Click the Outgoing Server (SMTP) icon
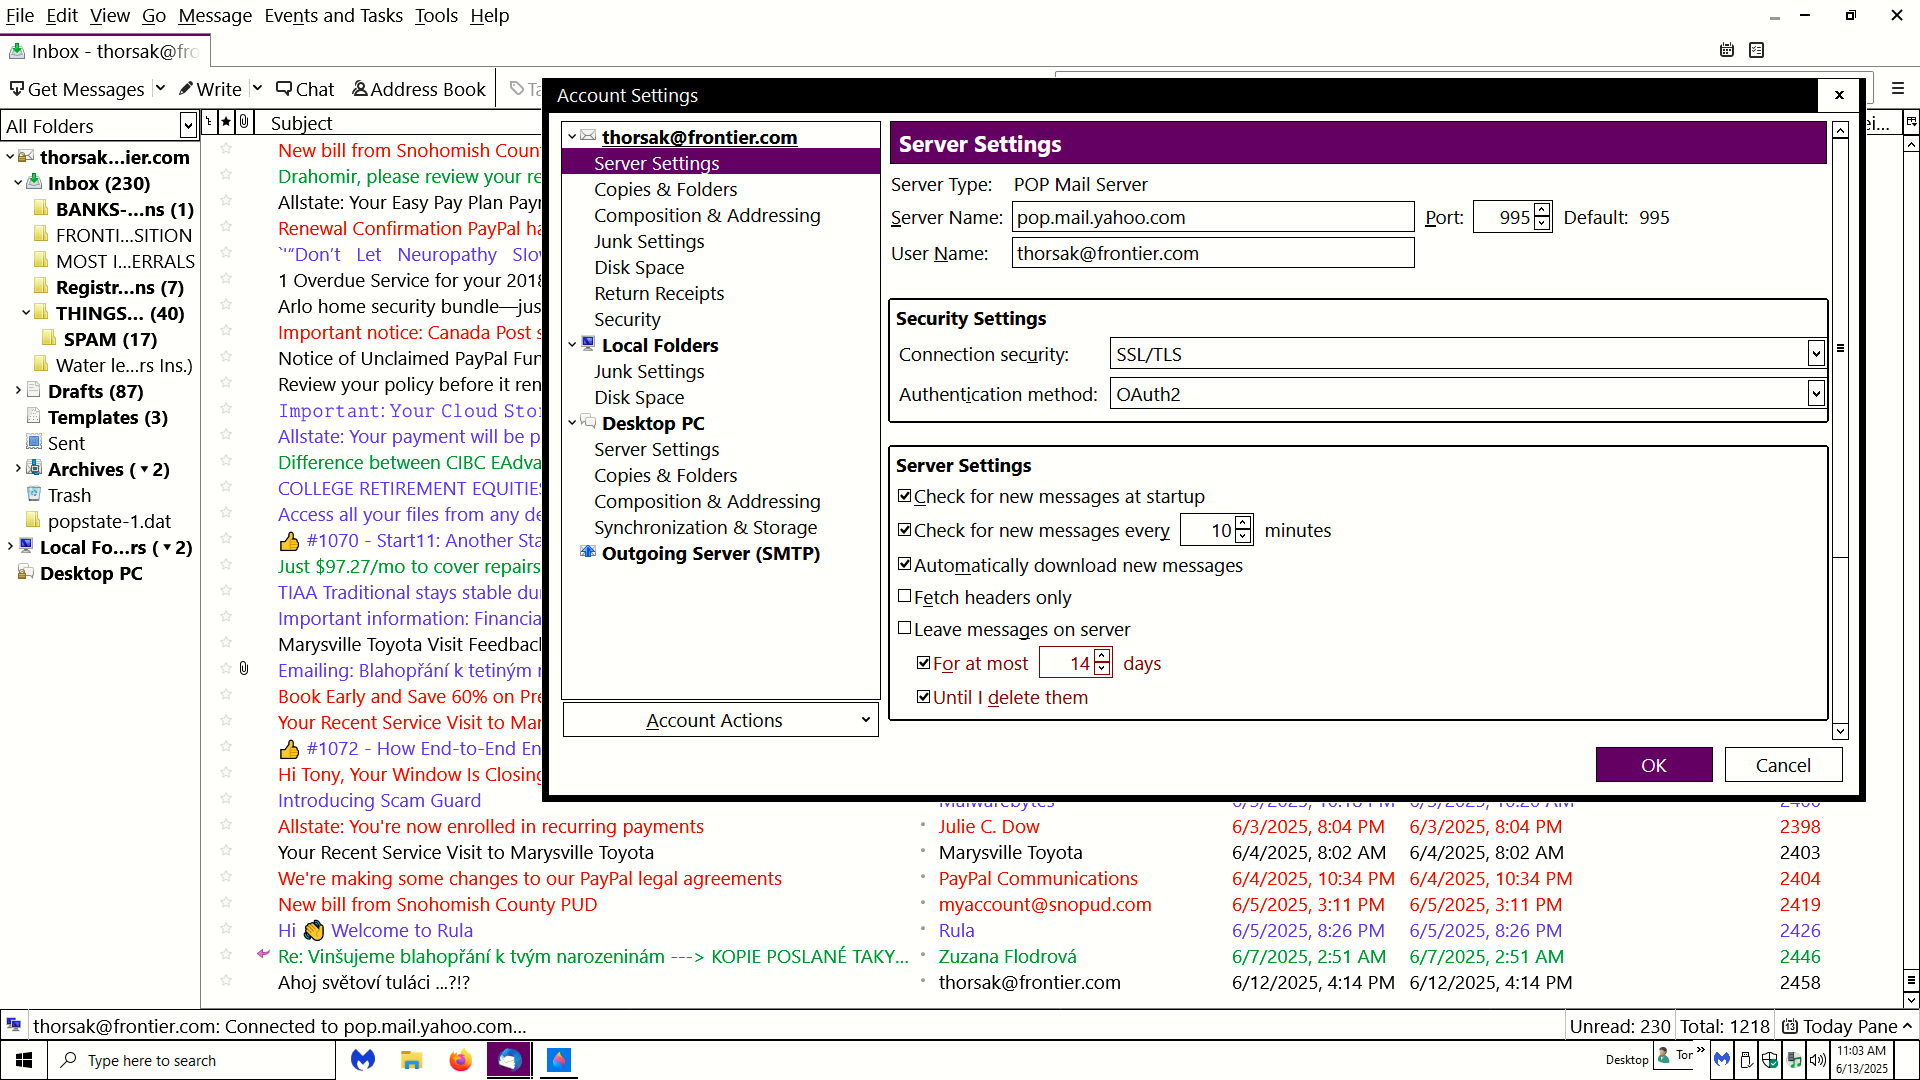 tap(589, 552)
